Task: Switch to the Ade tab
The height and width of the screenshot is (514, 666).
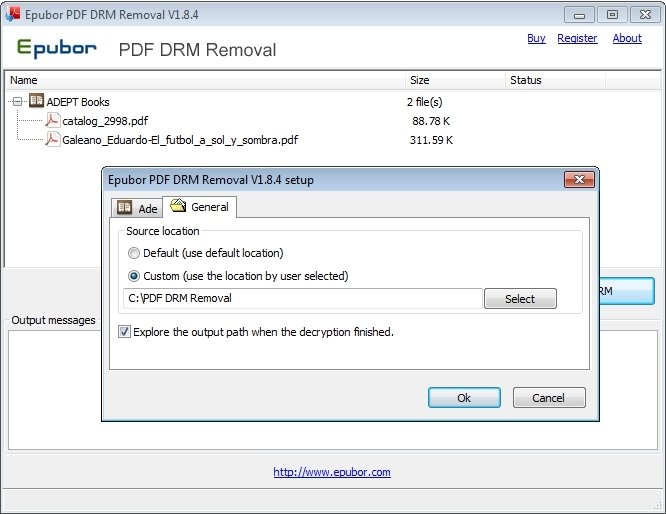Action: coord(137,208)
